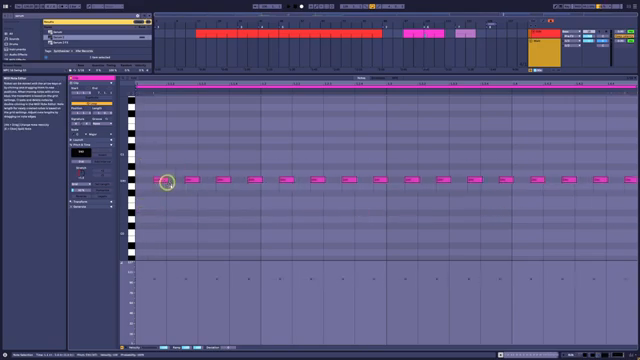The height and width of the screenshot is (360, 640).
Task: Select the magenta clip in arrangement
Action: click(424, 33)
